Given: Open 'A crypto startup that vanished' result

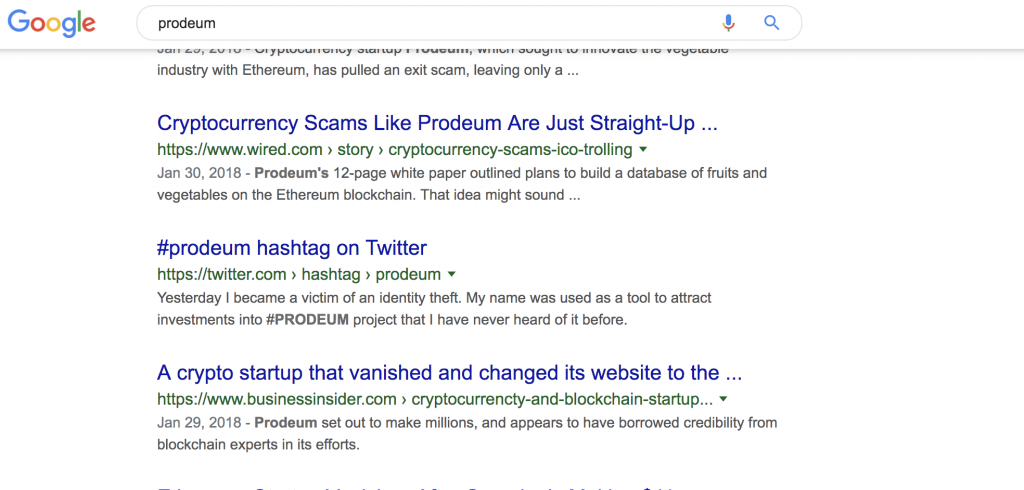Looking at the screenshot, I should pos(450,372).
